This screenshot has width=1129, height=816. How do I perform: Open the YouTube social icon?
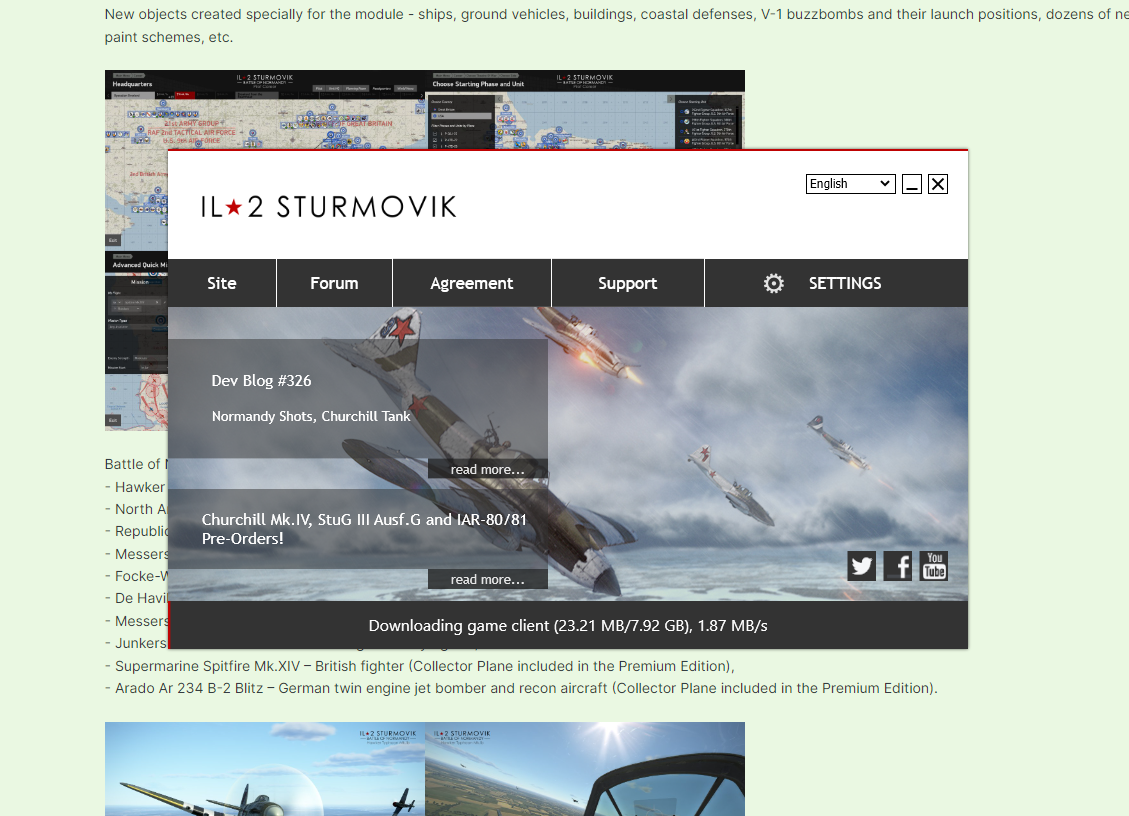934,566
